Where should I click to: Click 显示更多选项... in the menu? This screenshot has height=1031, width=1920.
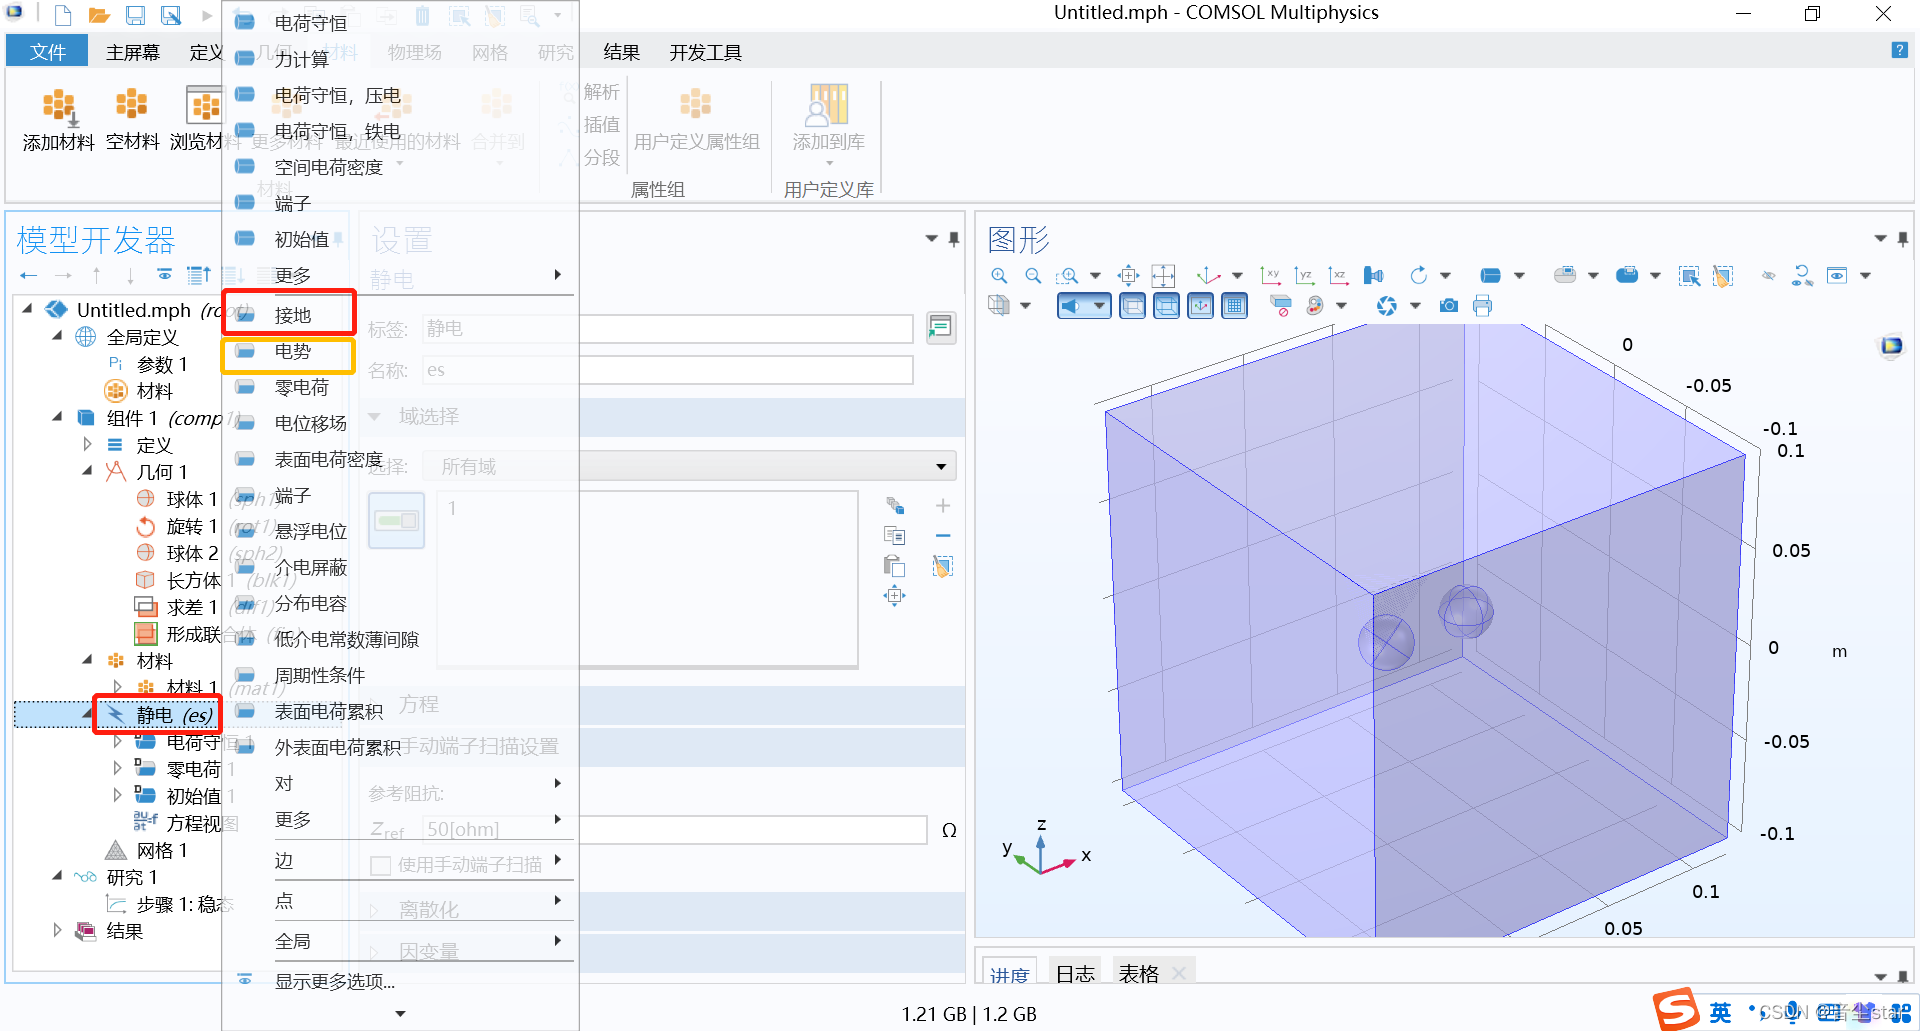point(334,981)
